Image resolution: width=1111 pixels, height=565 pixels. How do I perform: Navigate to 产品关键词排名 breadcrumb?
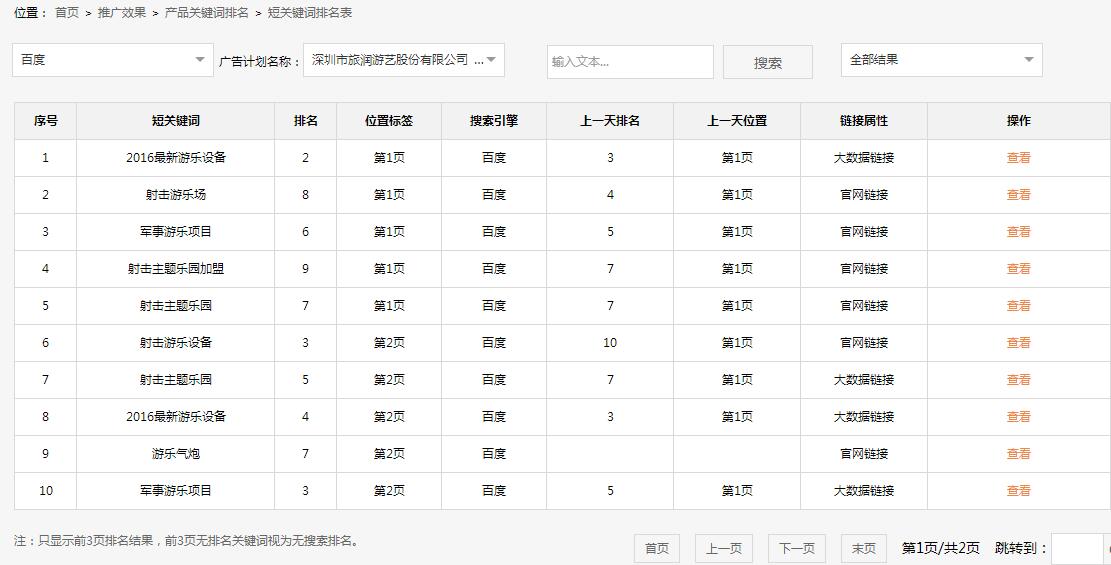coord(206,13)
